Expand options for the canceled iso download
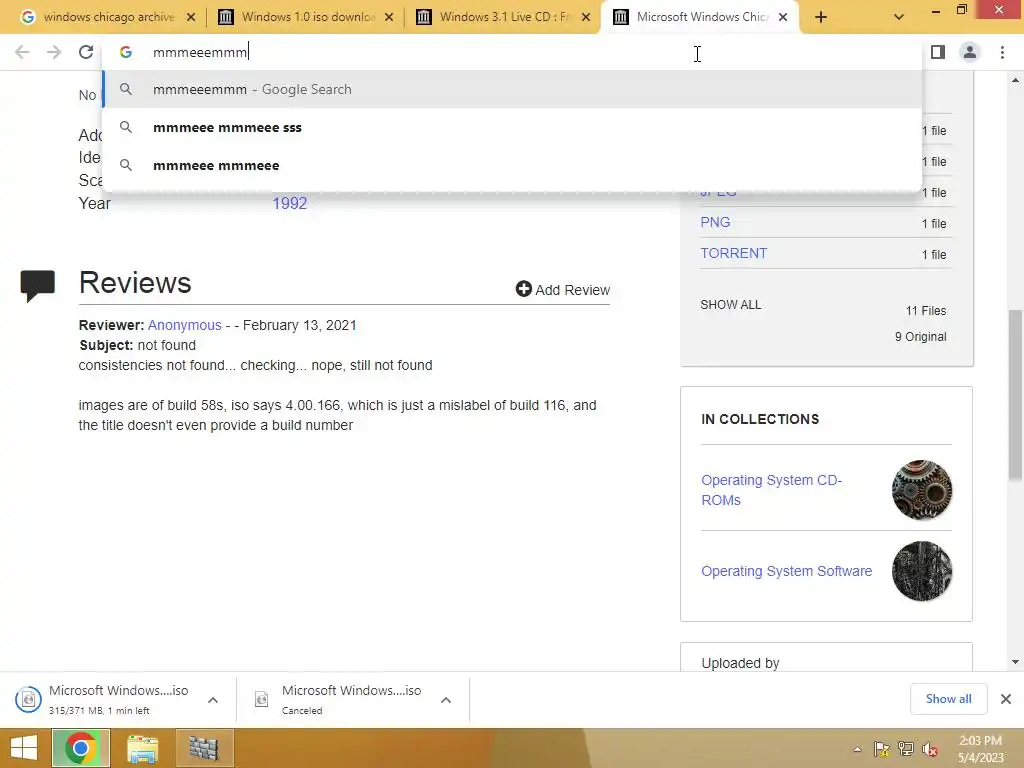Screen dimensions: 1024x768 [x=446, y=700]
